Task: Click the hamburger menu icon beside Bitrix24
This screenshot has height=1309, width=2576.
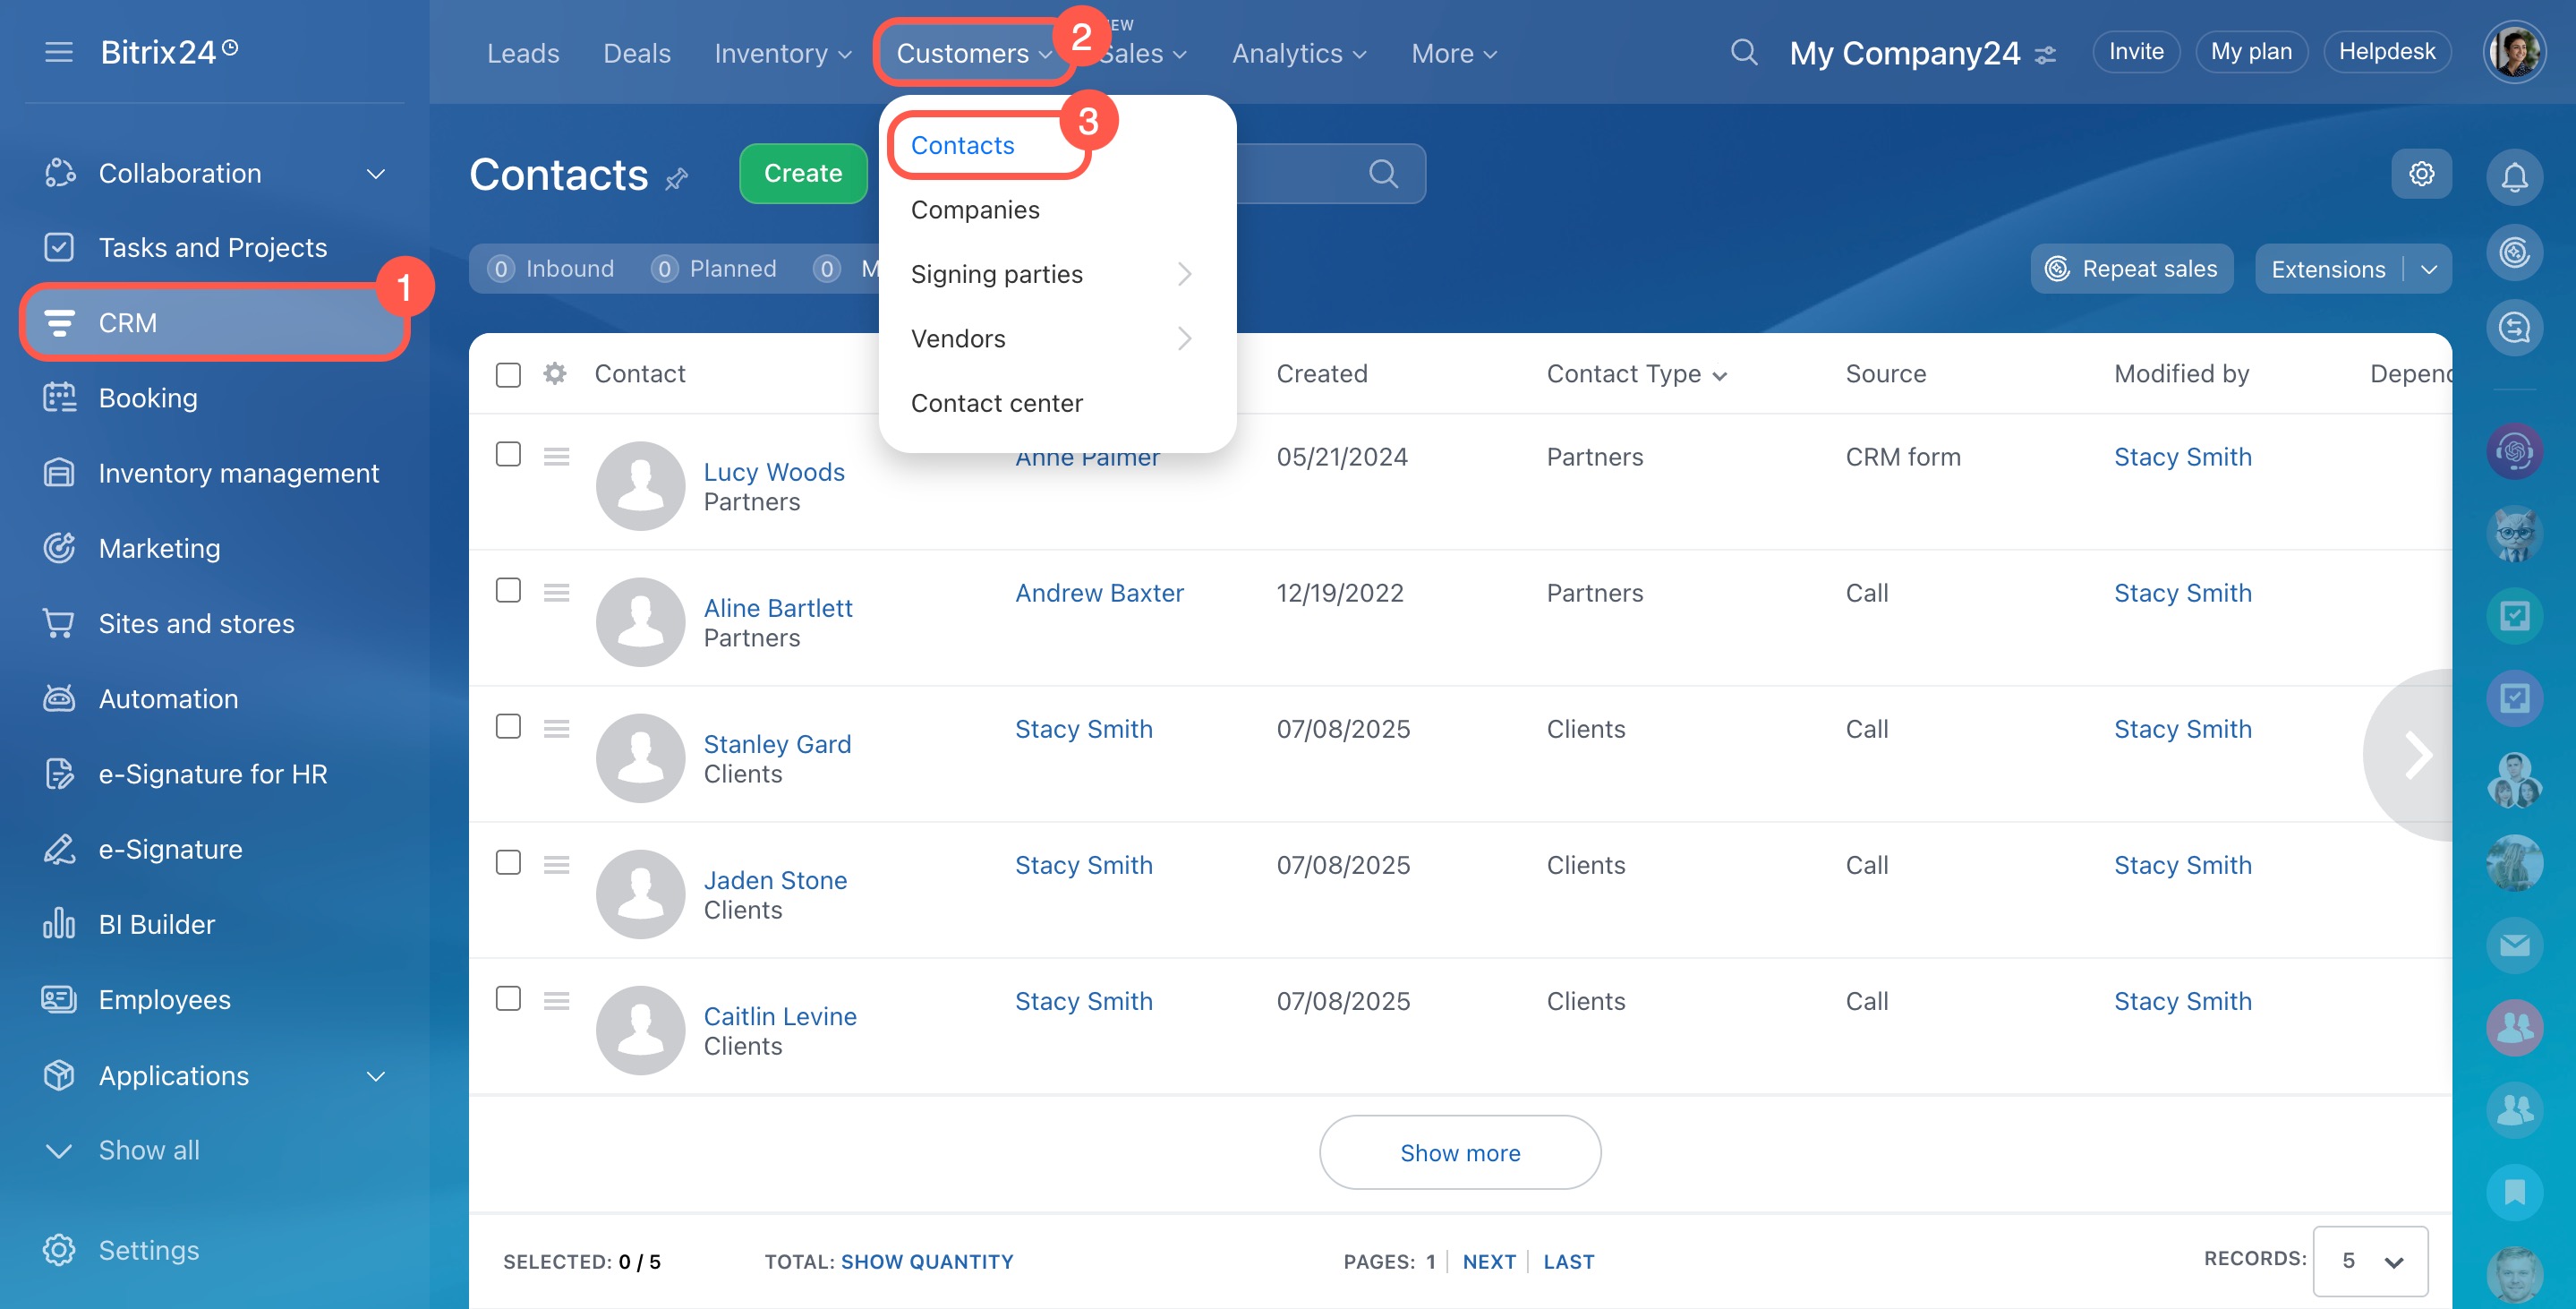Action: tap(59, 52)
